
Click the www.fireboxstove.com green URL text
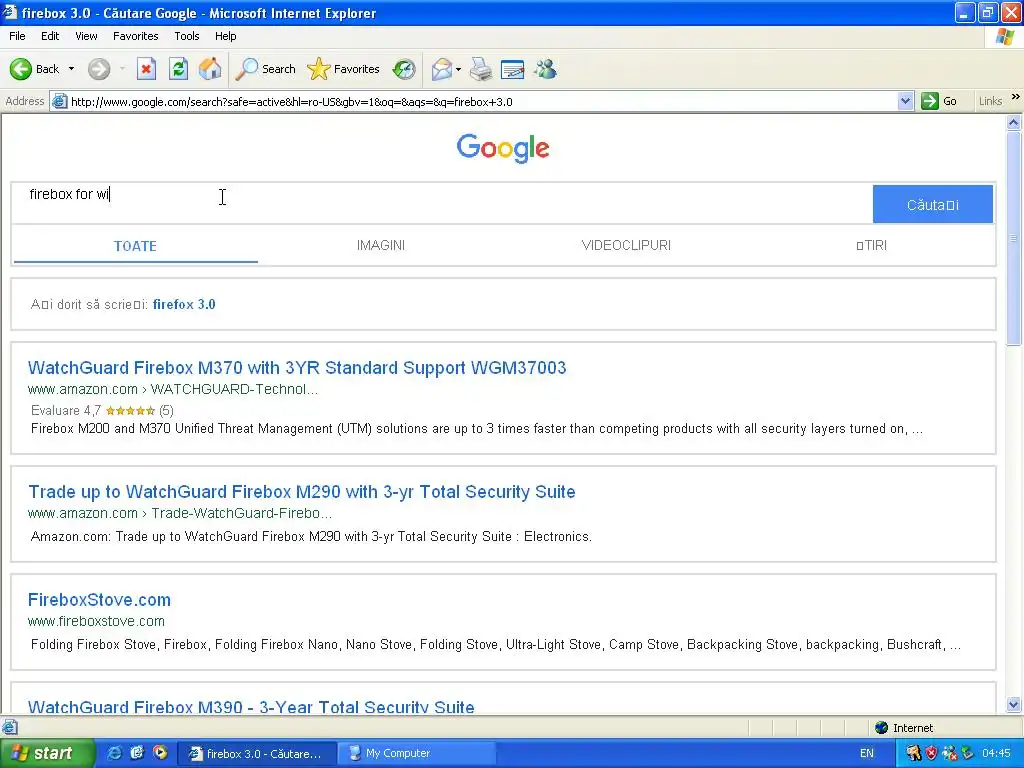96,621
